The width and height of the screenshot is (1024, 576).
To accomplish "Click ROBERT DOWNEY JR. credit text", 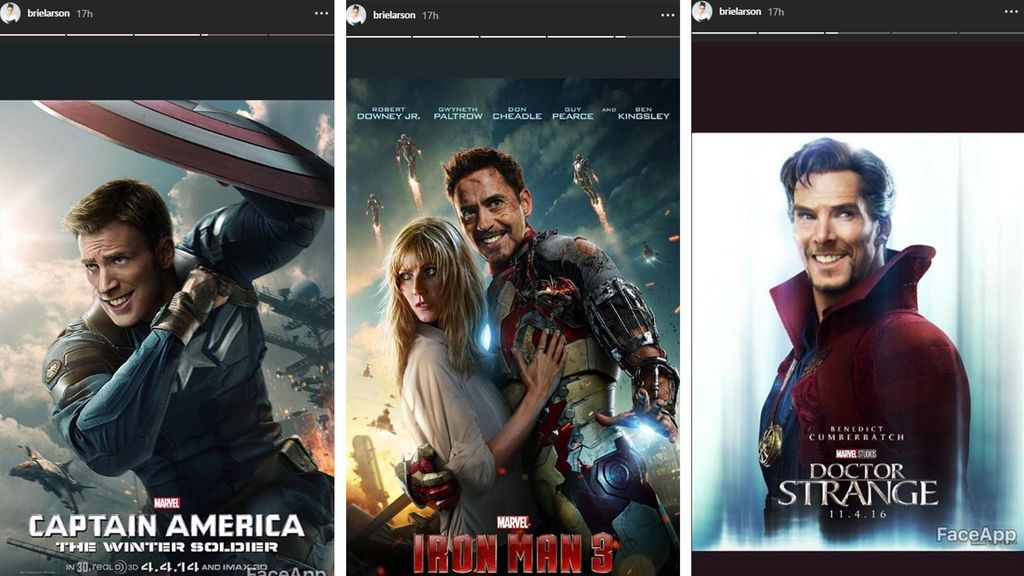I will (x=389, y=114).
